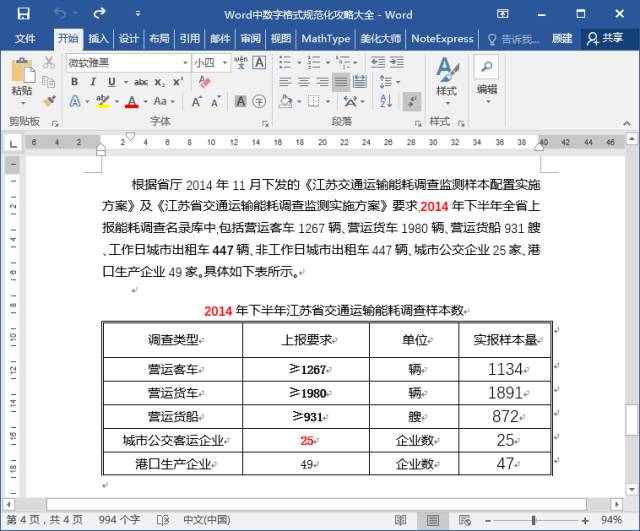Image resolution: width=640 pixels, height=531 pixels.
Task: Apply strikethrough abc formatting
Action: (141, 82)
